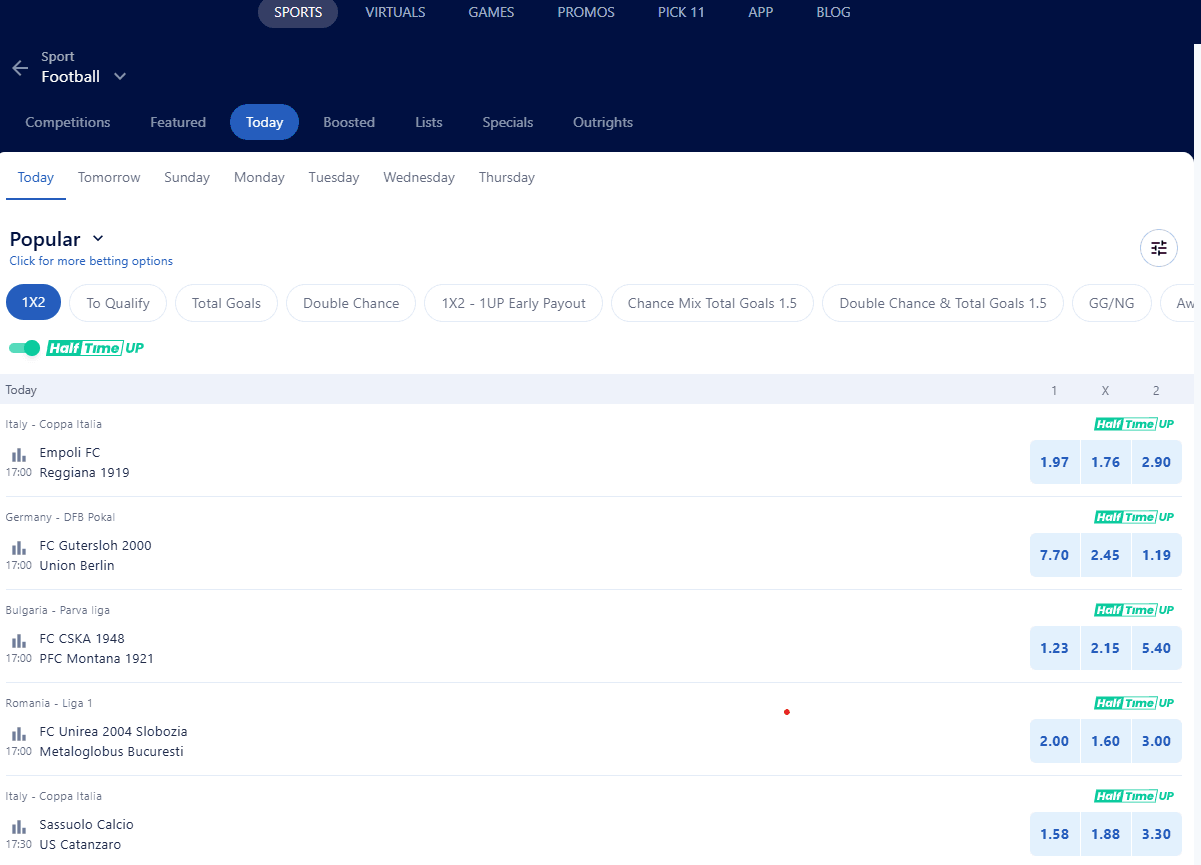Image resolution: width=1201 pixels, height=865 pixels.
Task: Turn off the HalfTime UP switch
Action: (24, 348)
